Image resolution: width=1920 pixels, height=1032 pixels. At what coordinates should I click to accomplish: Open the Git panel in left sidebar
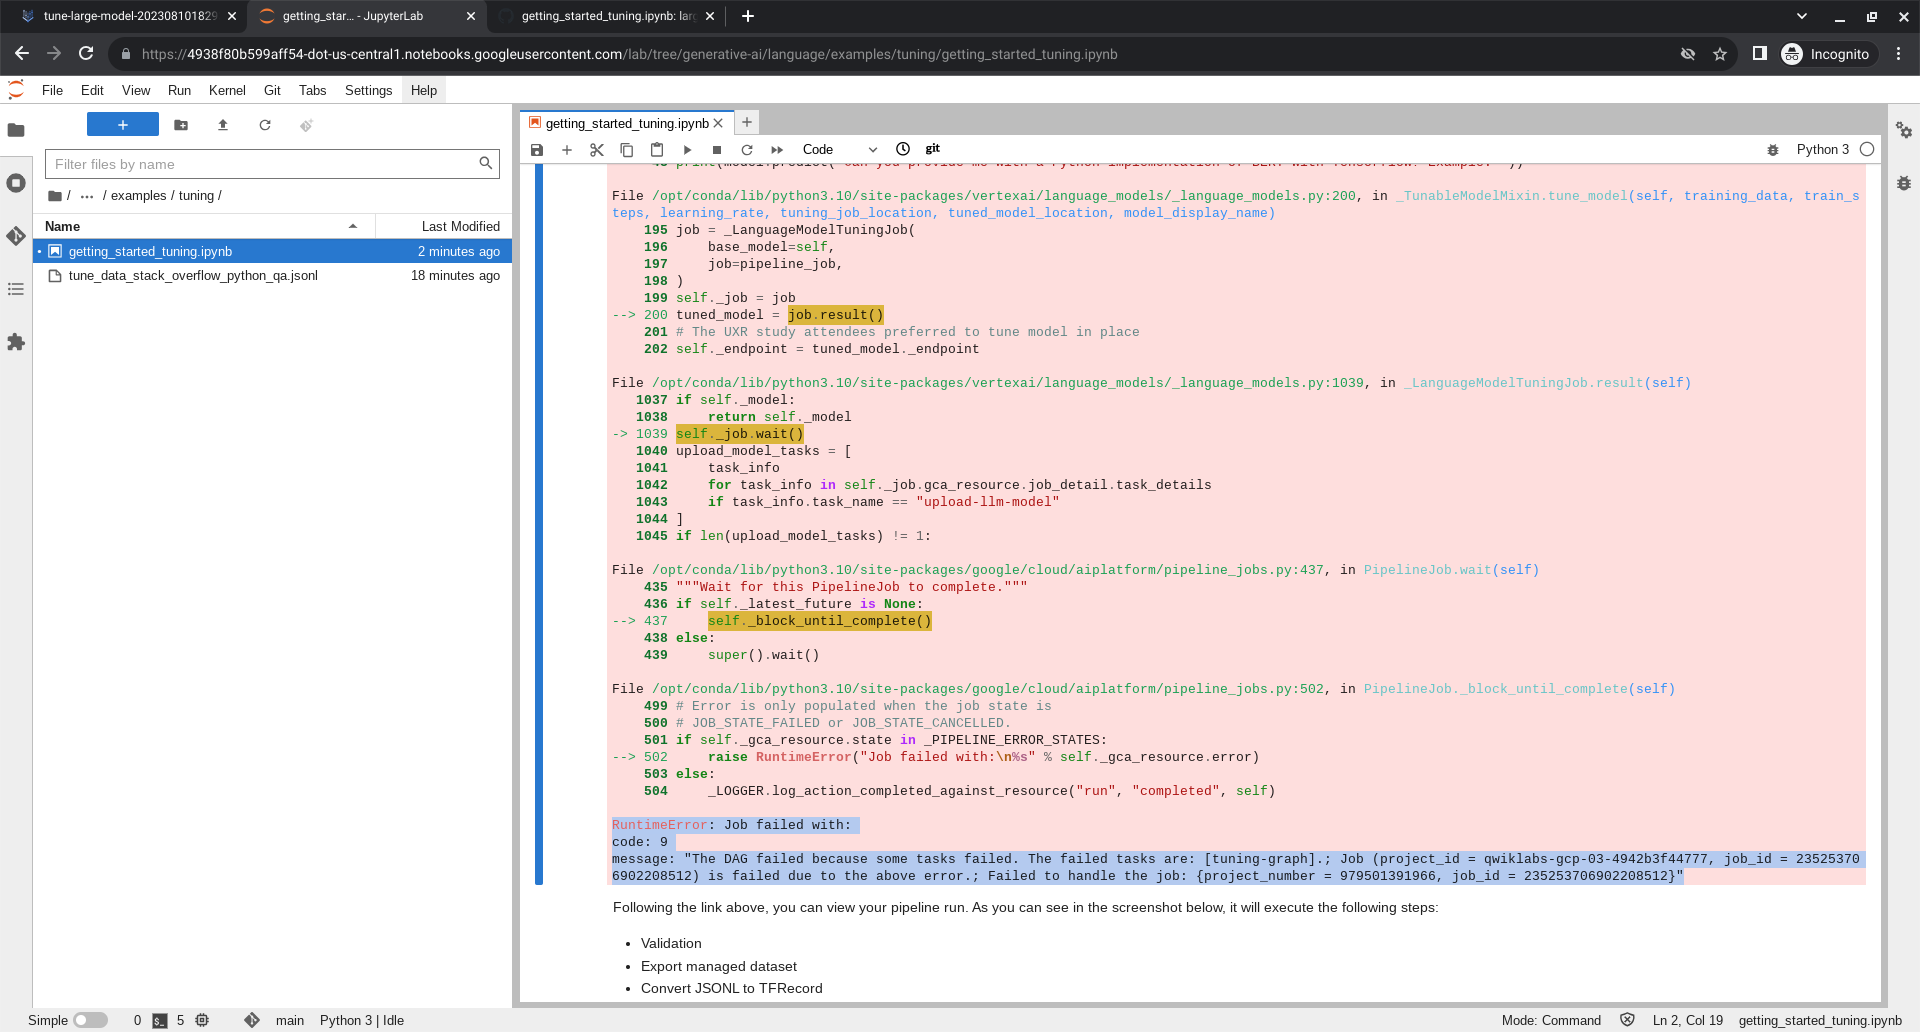(x=16, y=237)
